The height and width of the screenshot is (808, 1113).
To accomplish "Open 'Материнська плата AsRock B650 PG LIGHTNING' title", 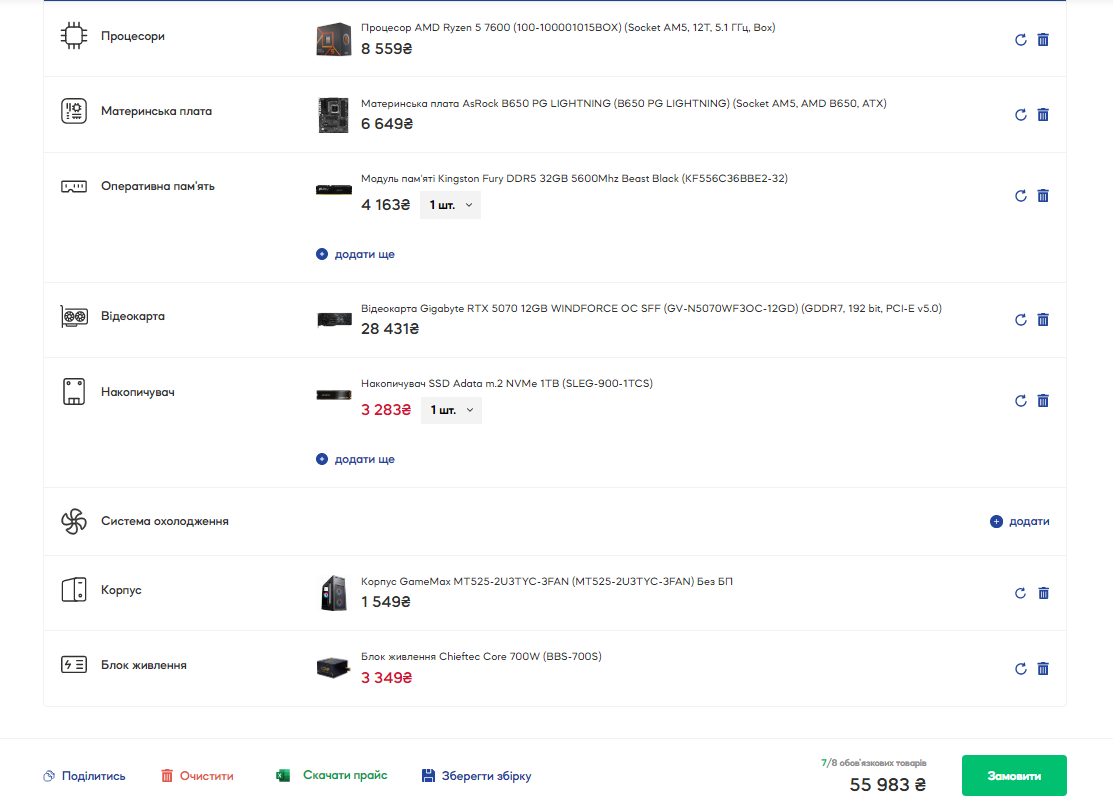I will pyautogui.click(x=623, y=104).
